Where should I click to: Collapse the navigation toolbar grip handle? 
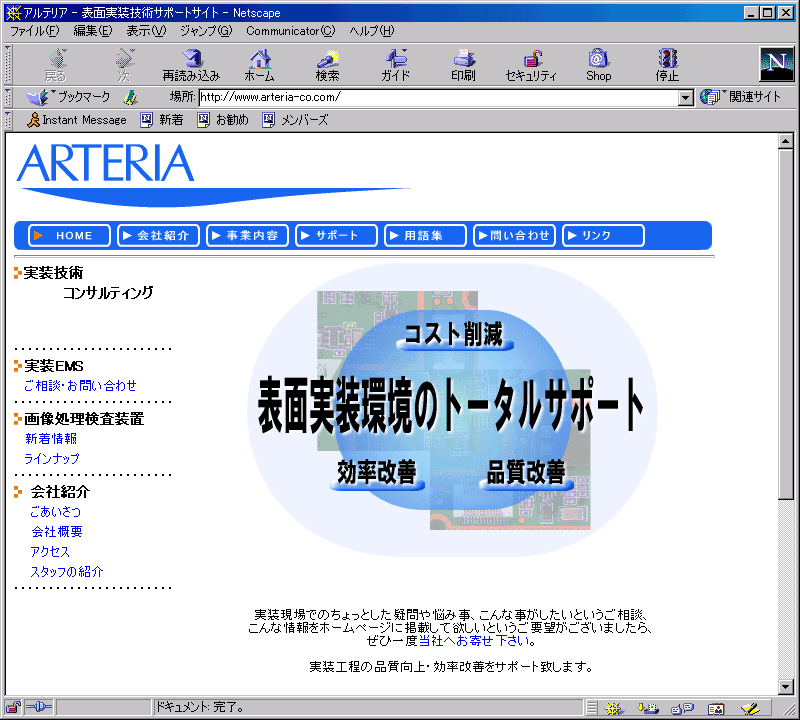(8, 64)
